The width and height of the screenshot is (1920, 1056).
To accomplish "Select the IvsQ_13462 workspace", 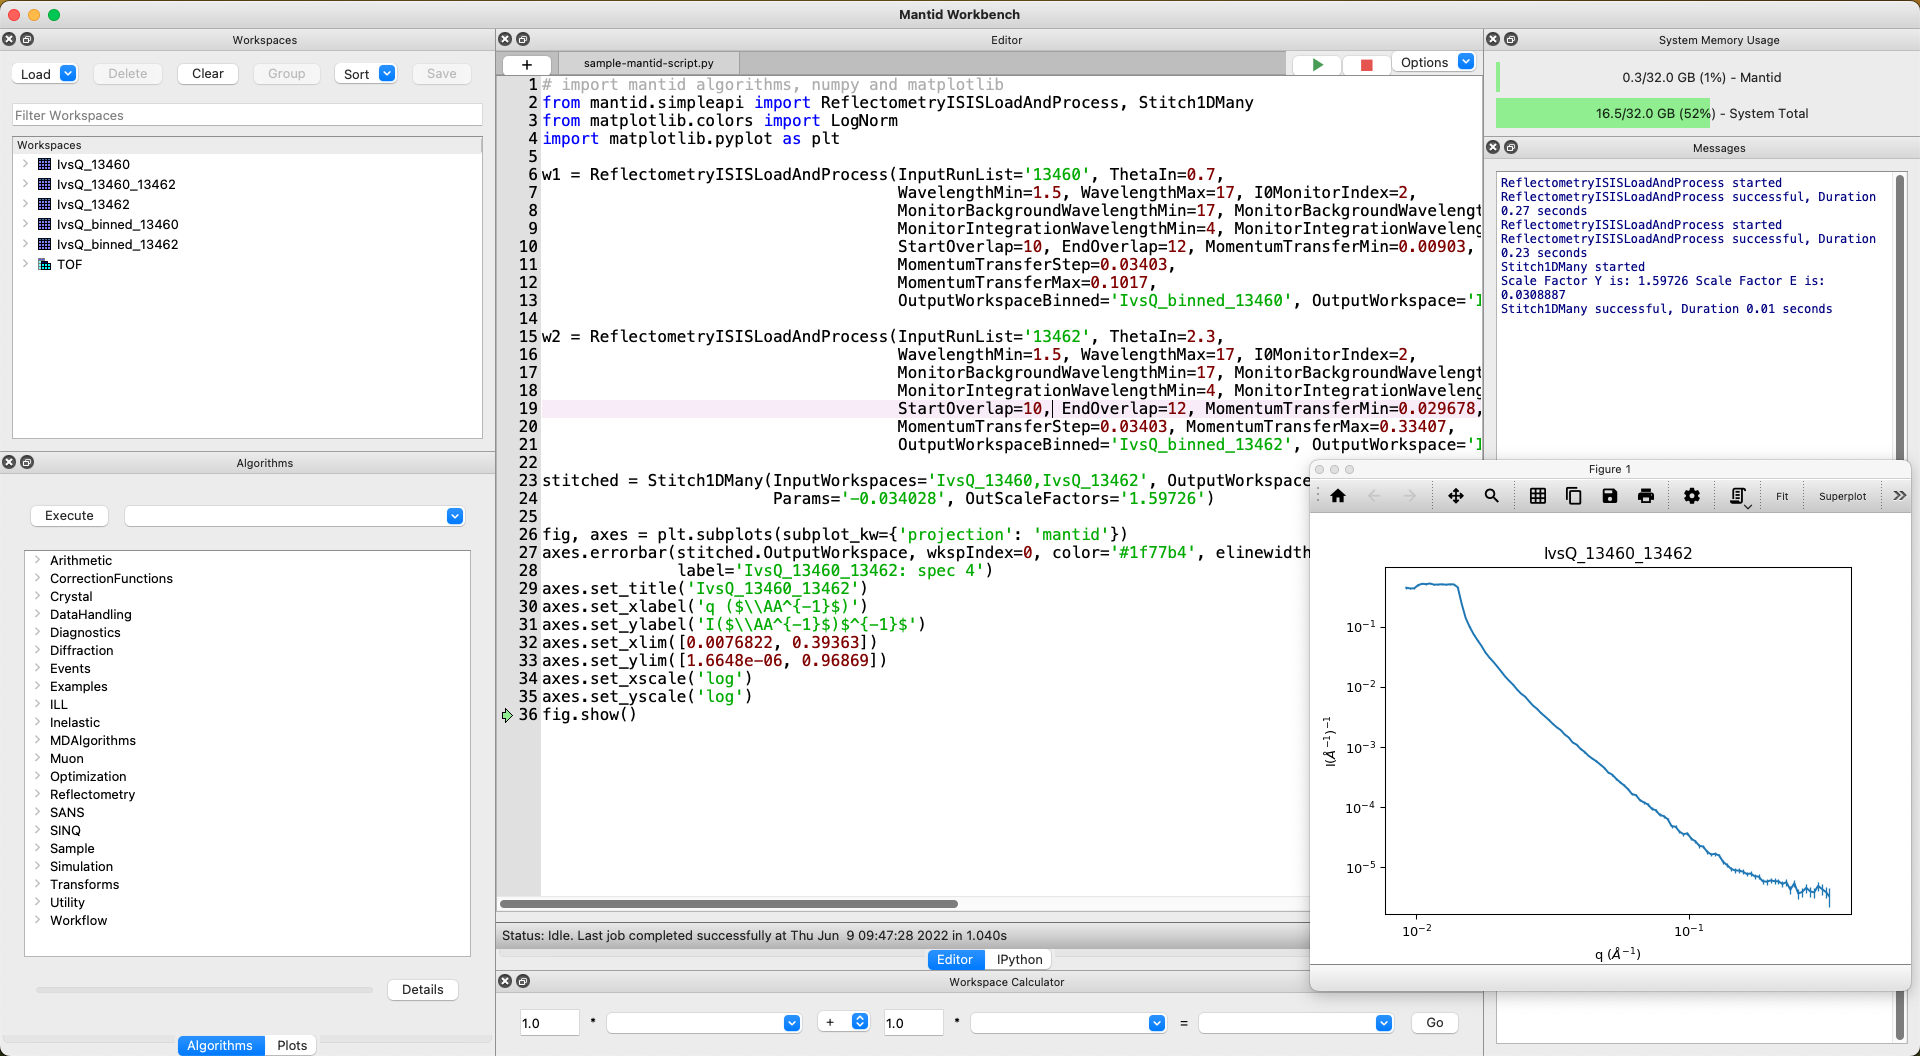I will (93, 204).
